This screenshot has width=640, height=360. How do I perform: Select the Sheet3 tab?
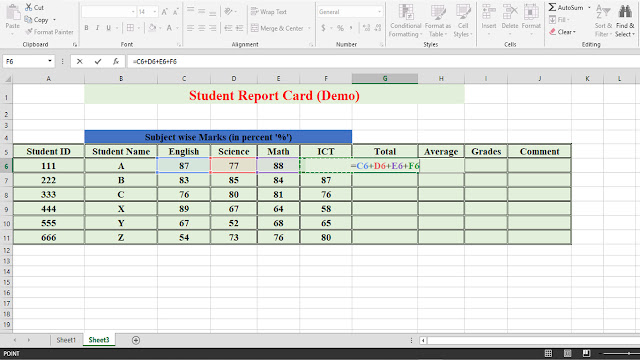(x=99, y=340)
